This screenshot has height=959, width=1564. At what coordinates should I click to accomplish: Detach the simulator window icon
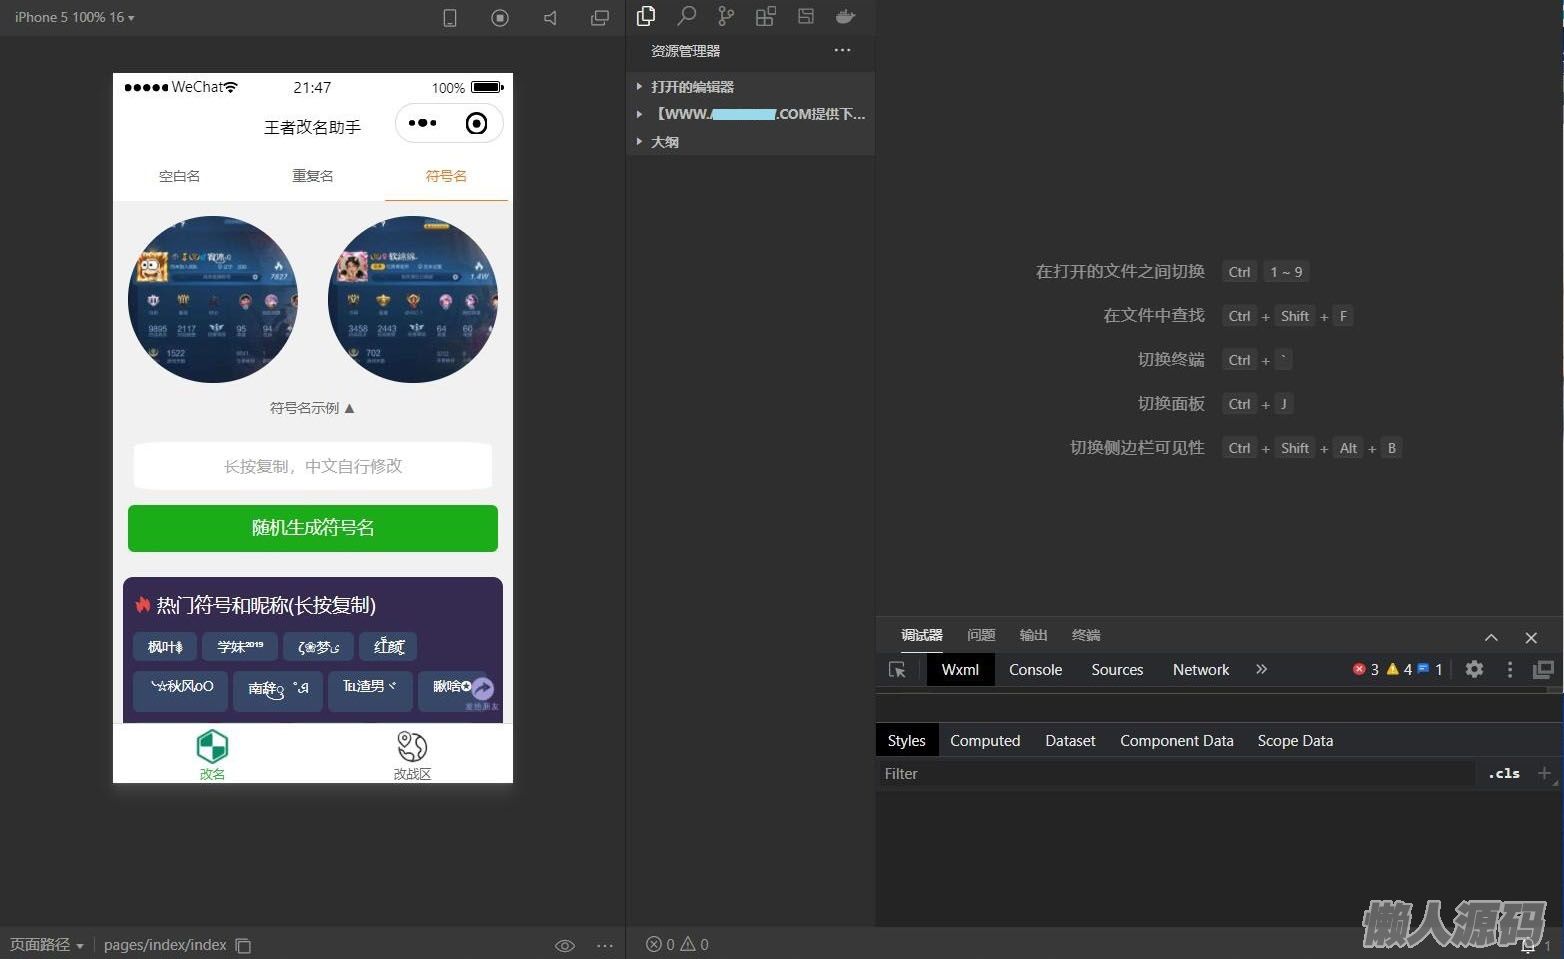600,18
